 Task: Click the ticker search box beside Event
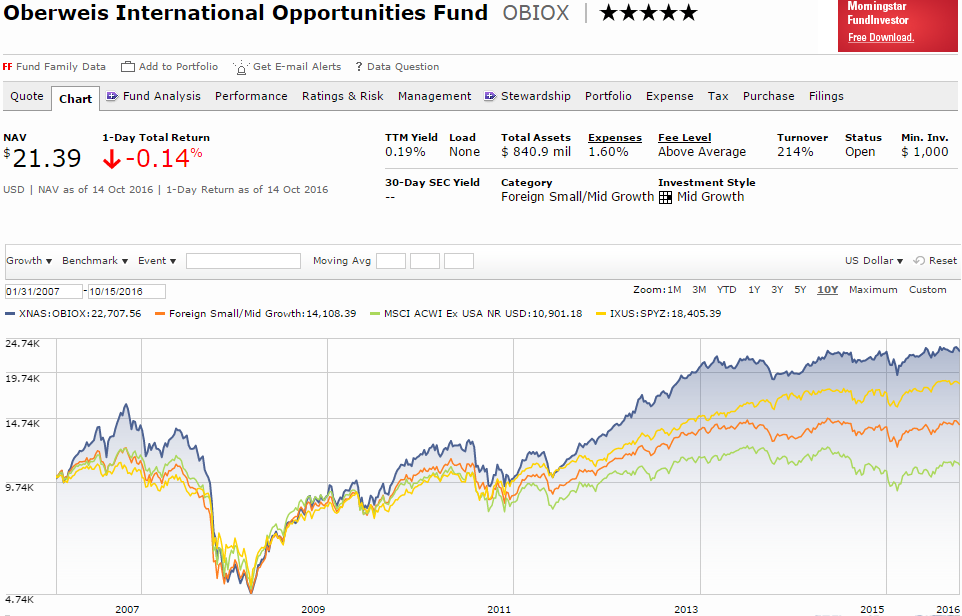pos(243,261)
